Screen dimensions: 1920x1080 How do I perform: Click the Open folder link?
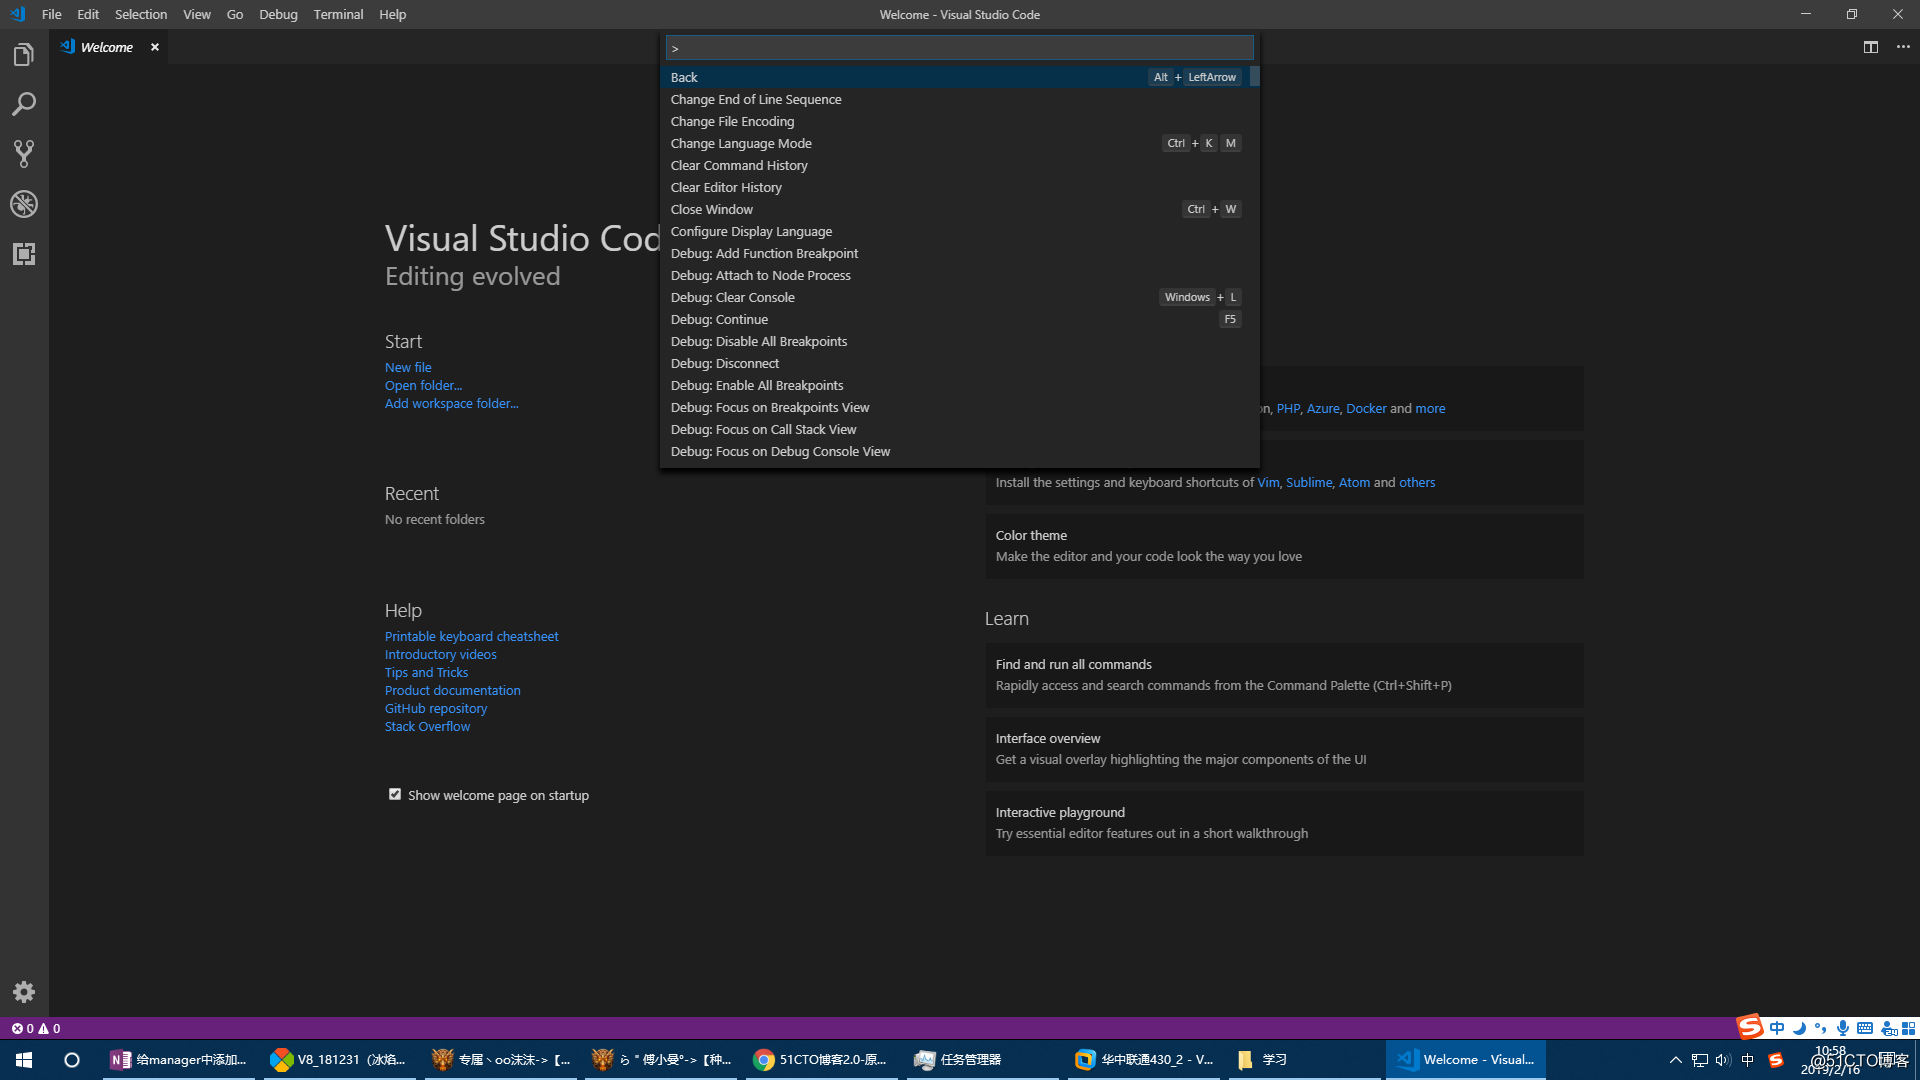[x=423, y=385]
